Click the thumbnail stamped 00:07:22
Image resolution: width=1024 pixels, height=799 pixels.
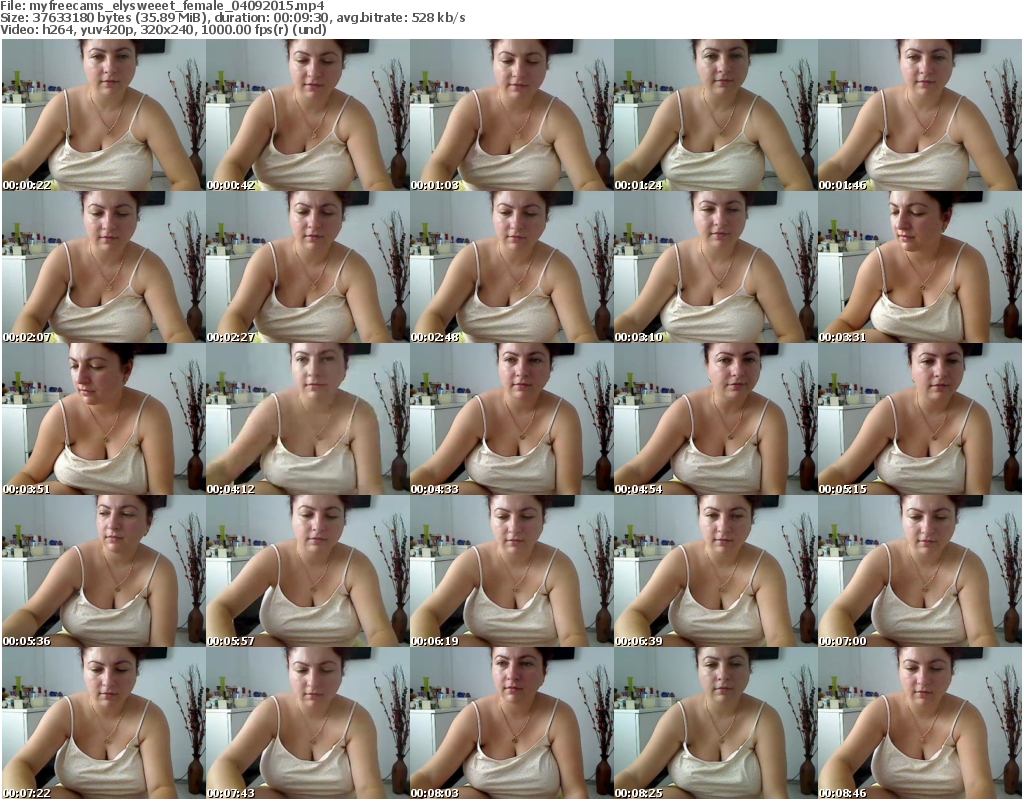click(x=103, y=723)
